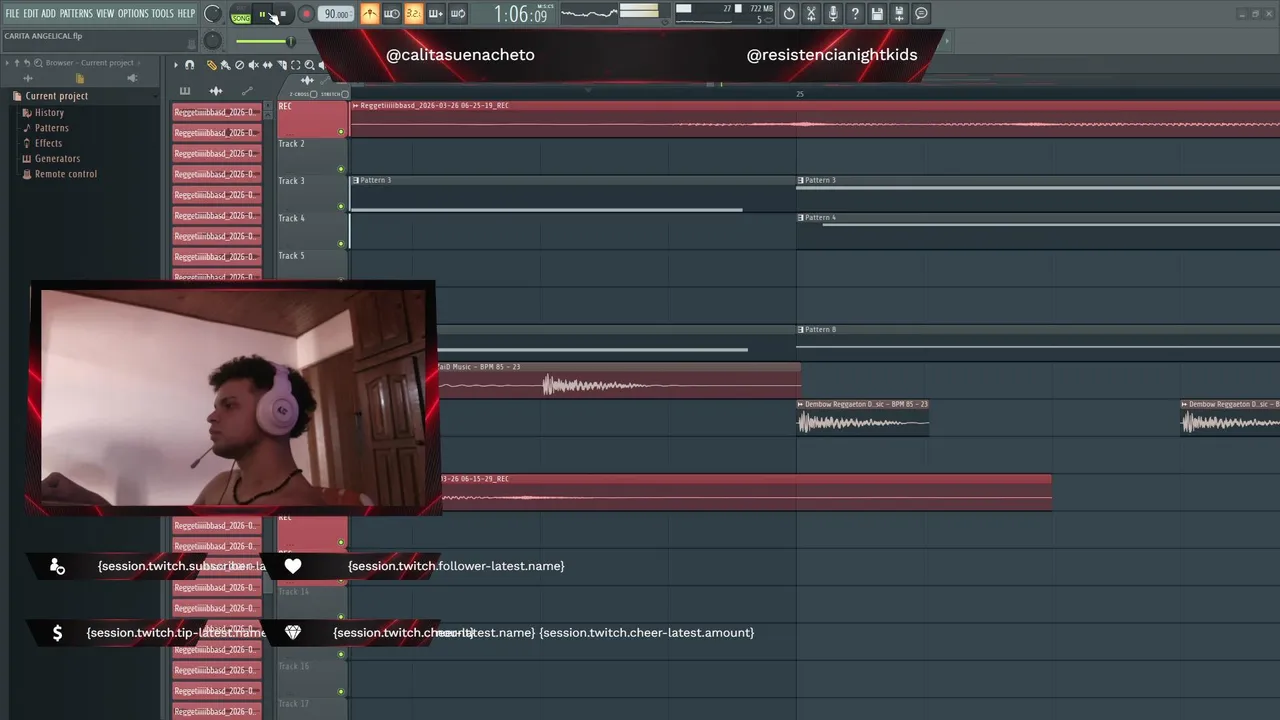1280x720 pixels.
Task: Stop playback with the stop button
Action: pyautogui.click(x=283, y=14)
